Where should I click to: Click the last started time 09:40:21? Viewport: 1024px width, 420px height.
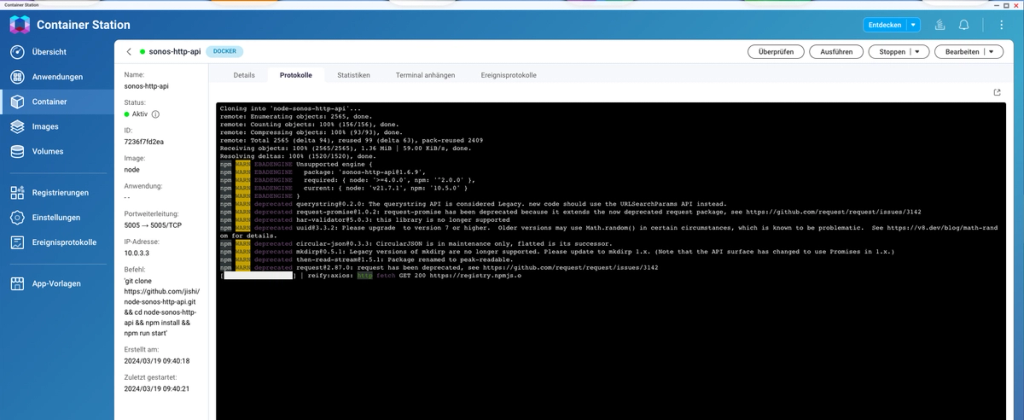coord(157,389)
